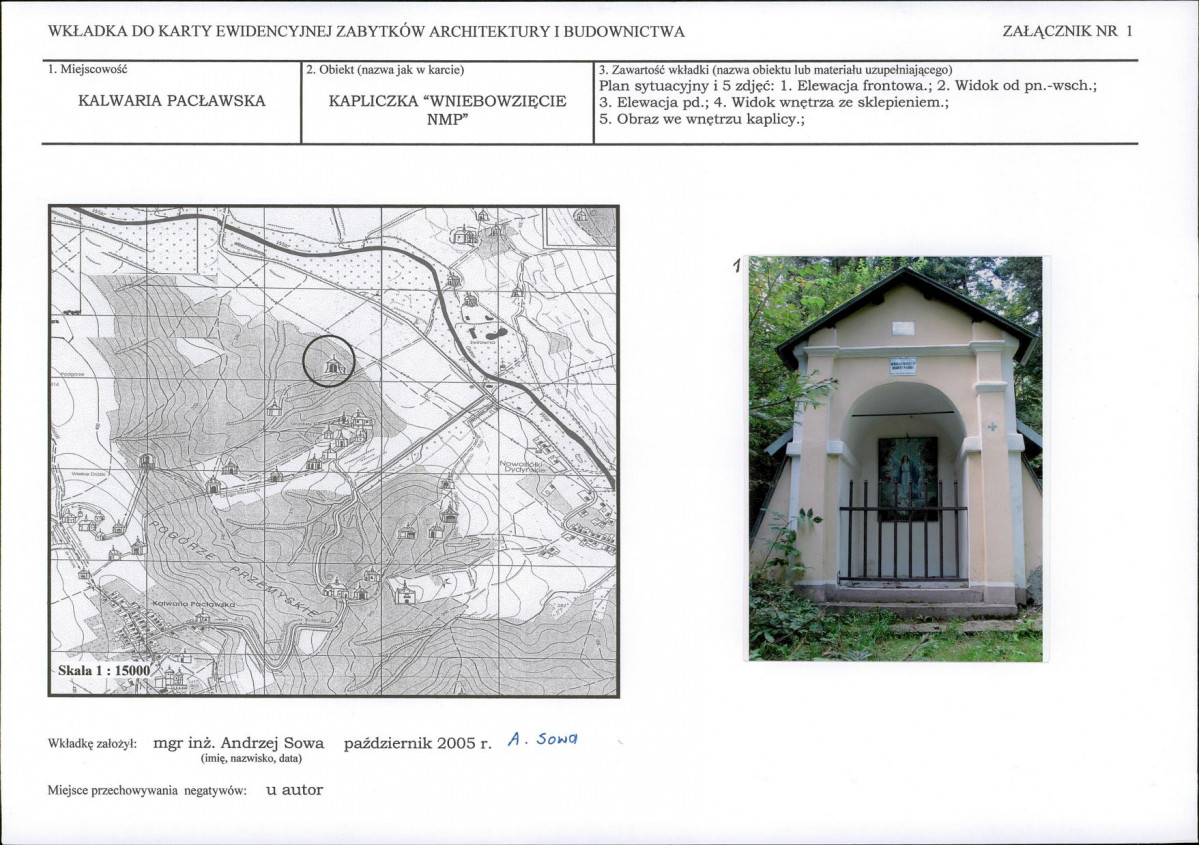Click the 'październik 2005 r.' date text
This screenshot has width=1199, height=845.
tap(417, 744)
